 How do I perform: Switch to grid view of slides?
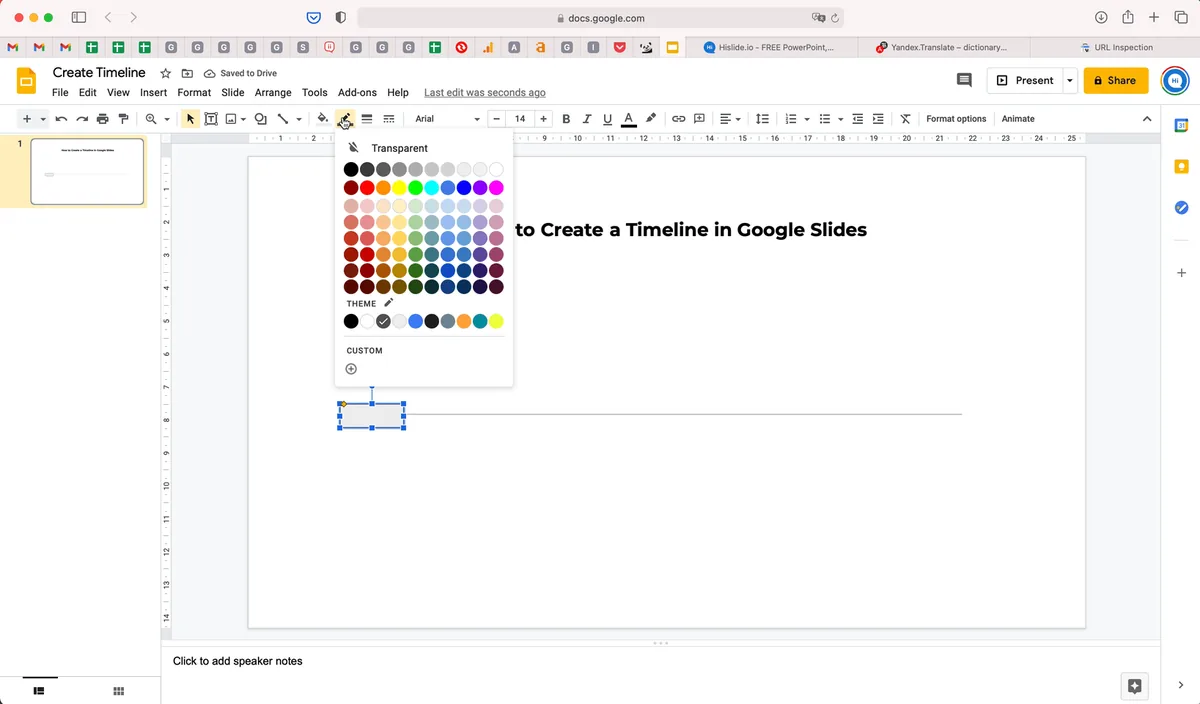tap(118, 691)
